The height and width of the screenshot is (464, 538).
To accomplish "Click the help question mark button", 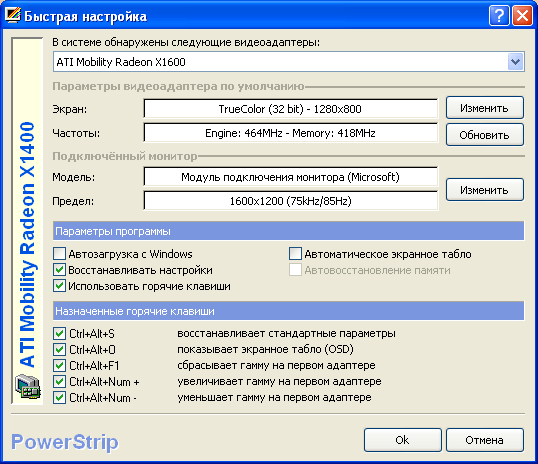I will [499, 15].
